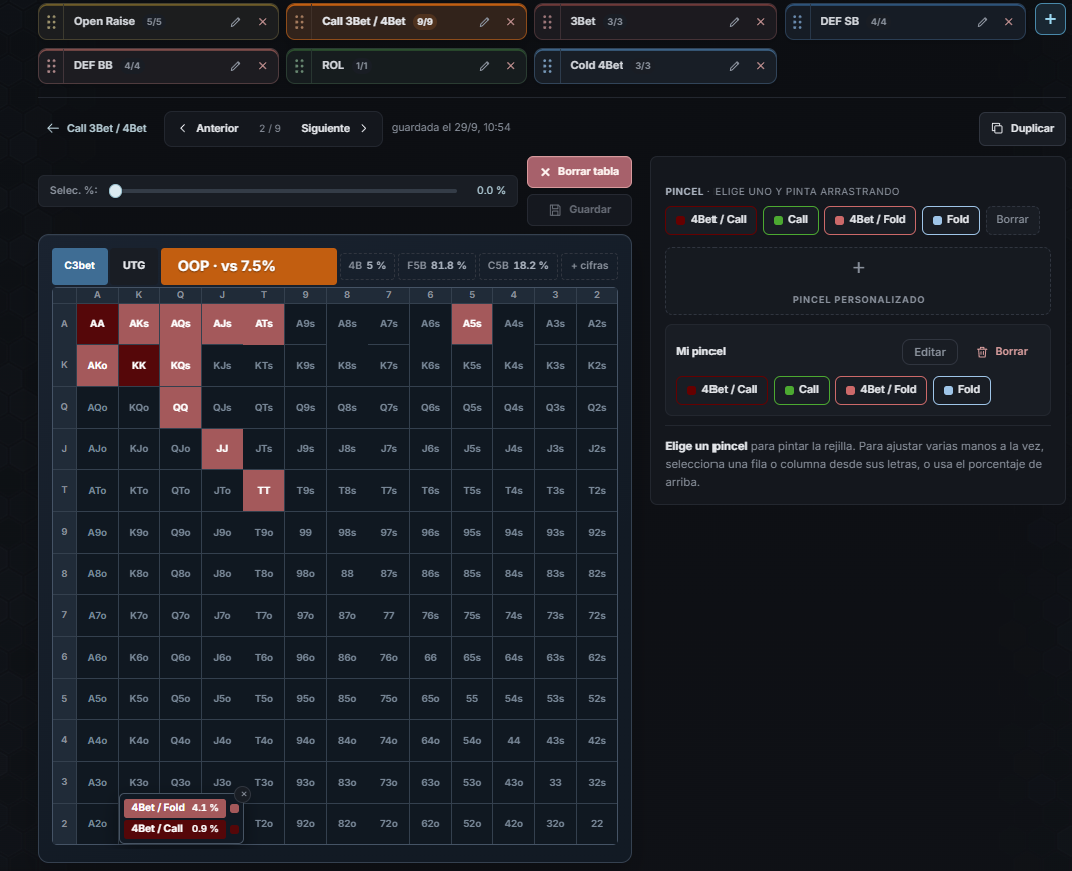Grab the Cold 4Bet drag handle
1072x871 pixels.
548,66
